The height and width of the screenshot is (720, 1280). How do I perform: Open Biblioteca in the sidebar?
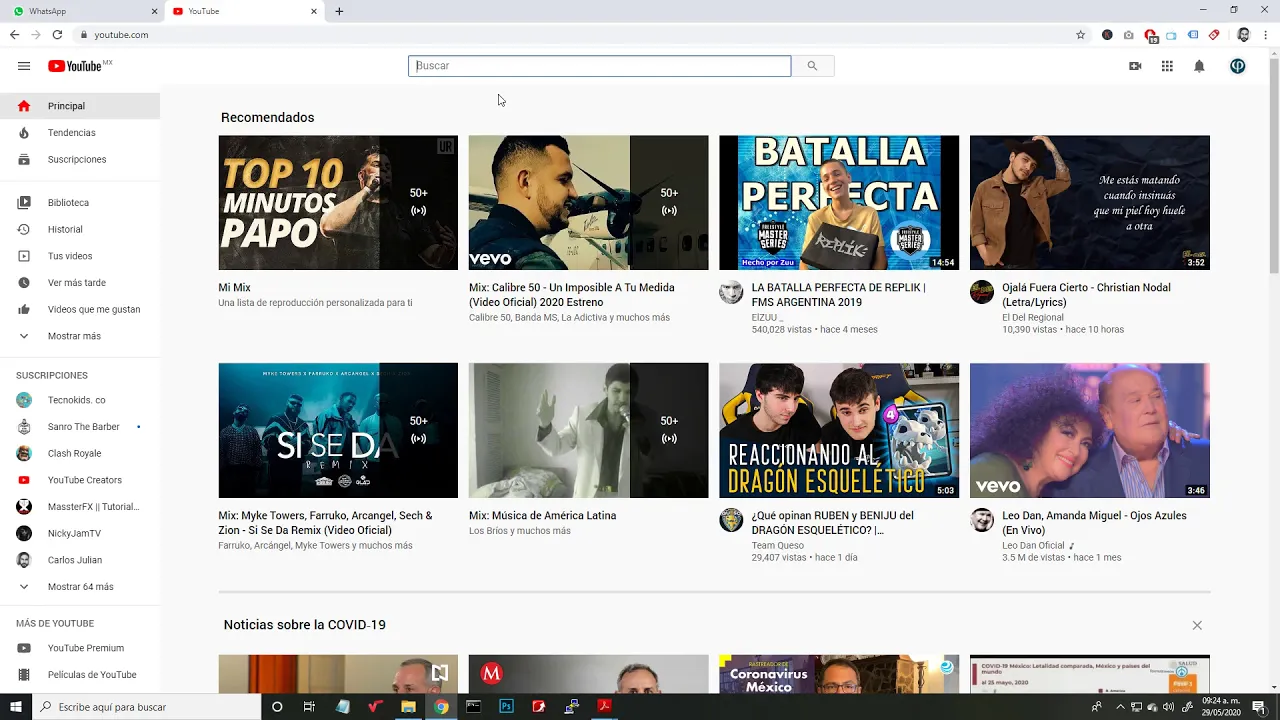click(80, 203)
